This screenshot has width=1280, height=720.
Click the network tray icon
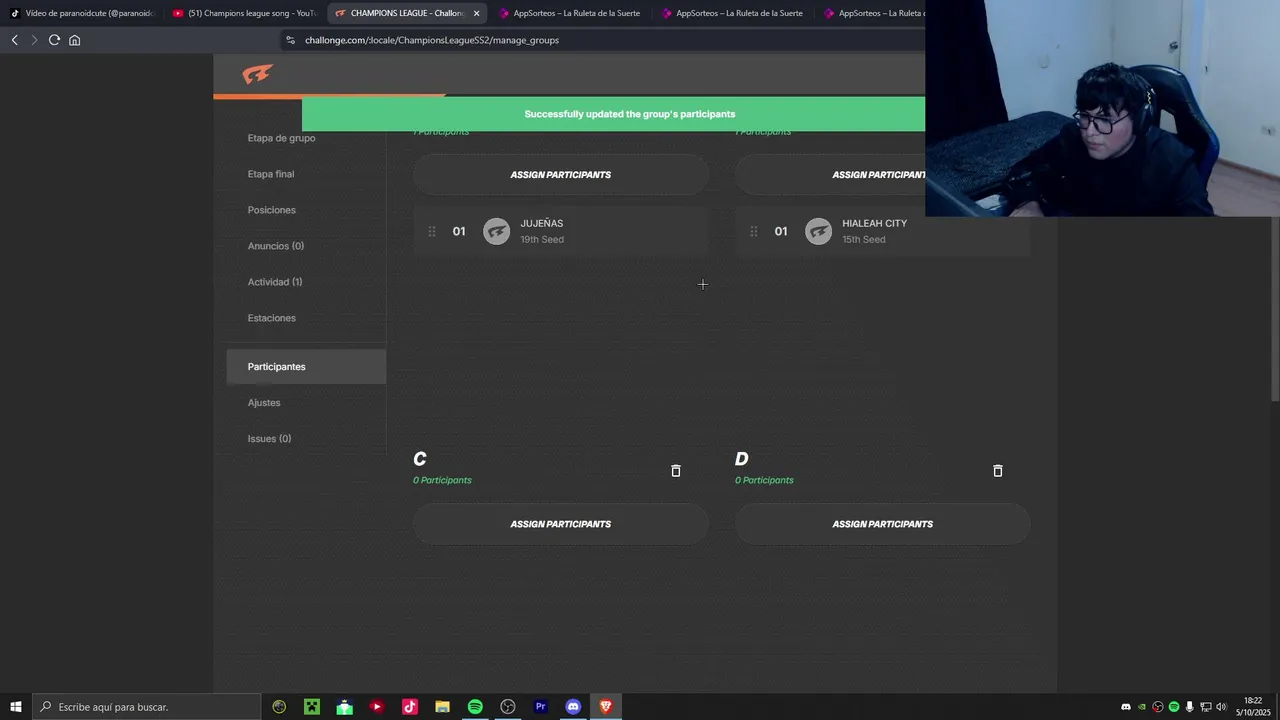[x=1205, y=707]
